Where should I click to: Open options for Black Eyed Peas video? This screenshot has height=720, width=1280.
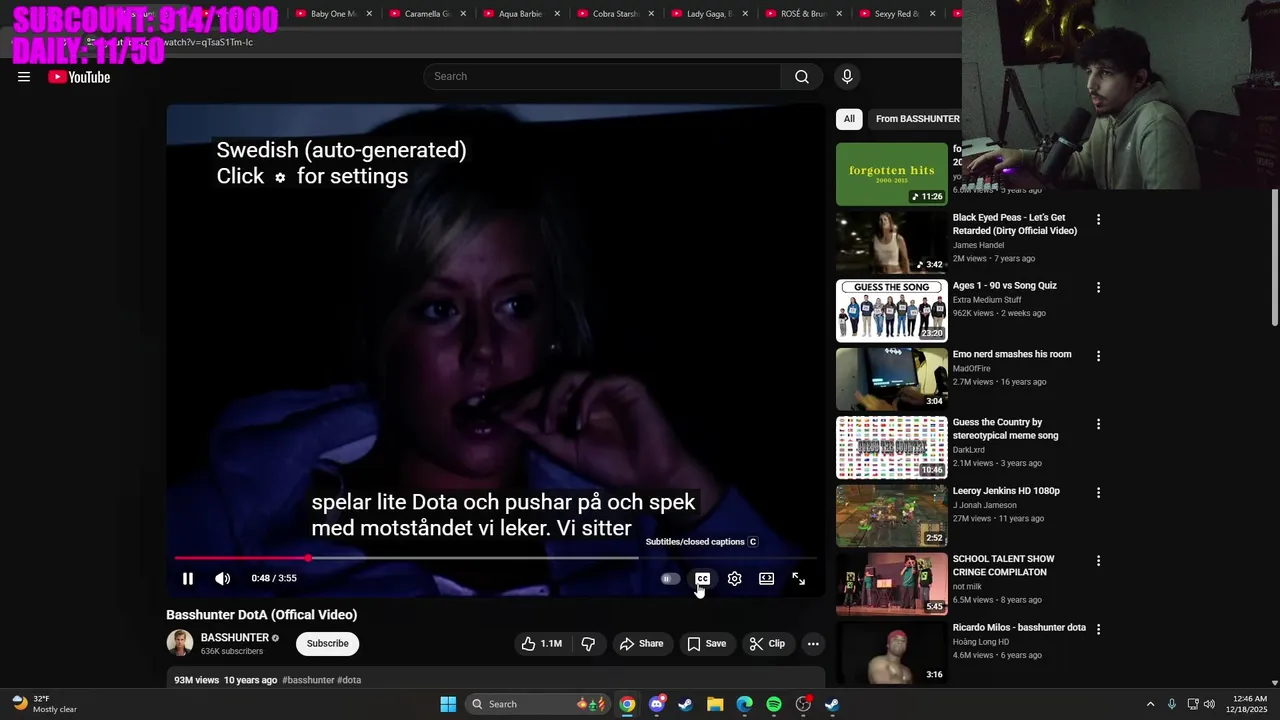(1098, 219)
